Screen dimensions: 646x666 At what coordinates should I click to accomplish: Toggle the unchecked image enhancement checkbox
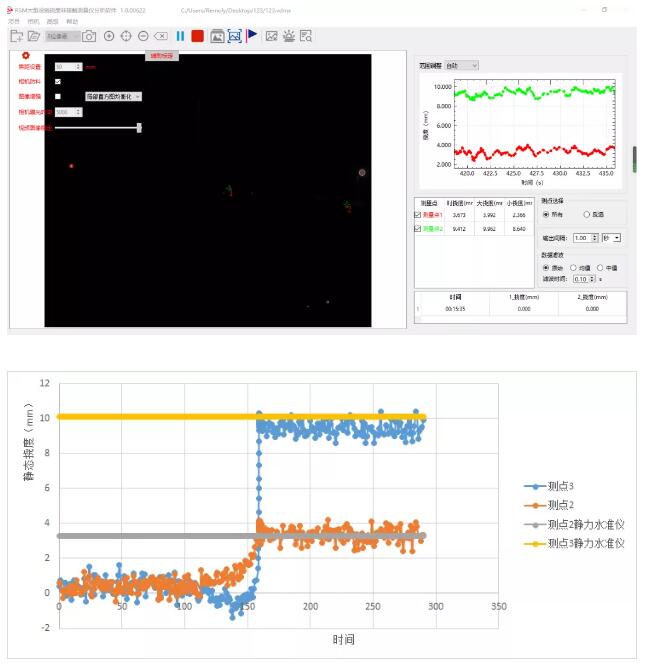(58, 96)
